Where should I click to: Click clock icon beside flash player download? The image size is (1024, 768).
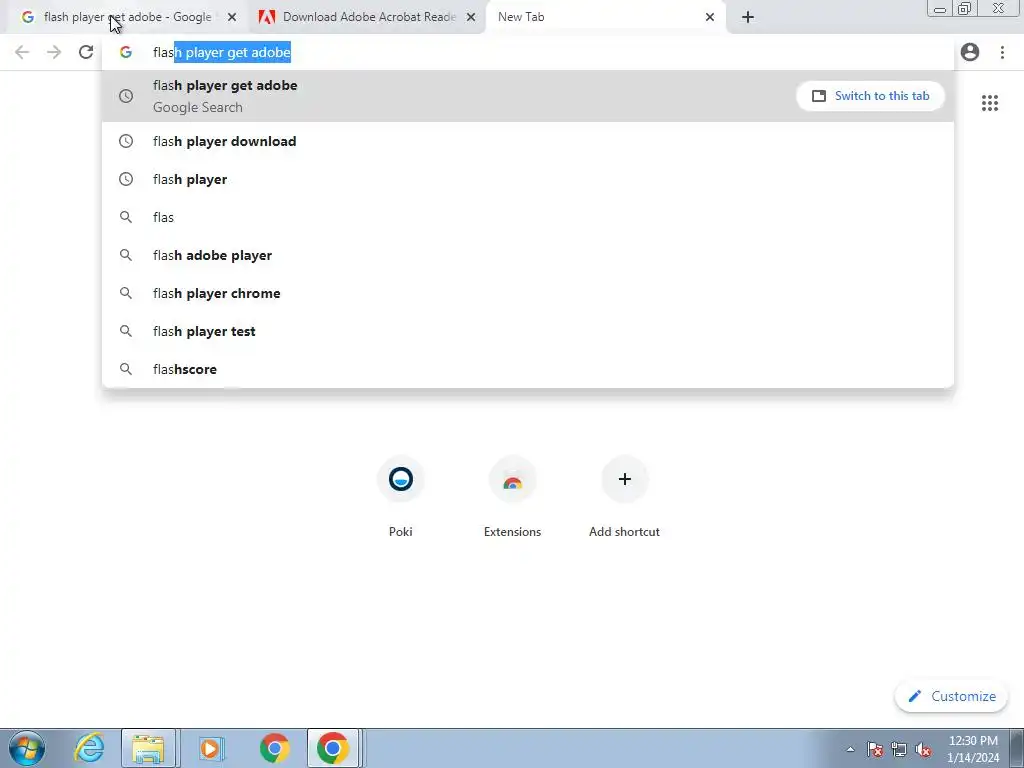tap(126, 141)
